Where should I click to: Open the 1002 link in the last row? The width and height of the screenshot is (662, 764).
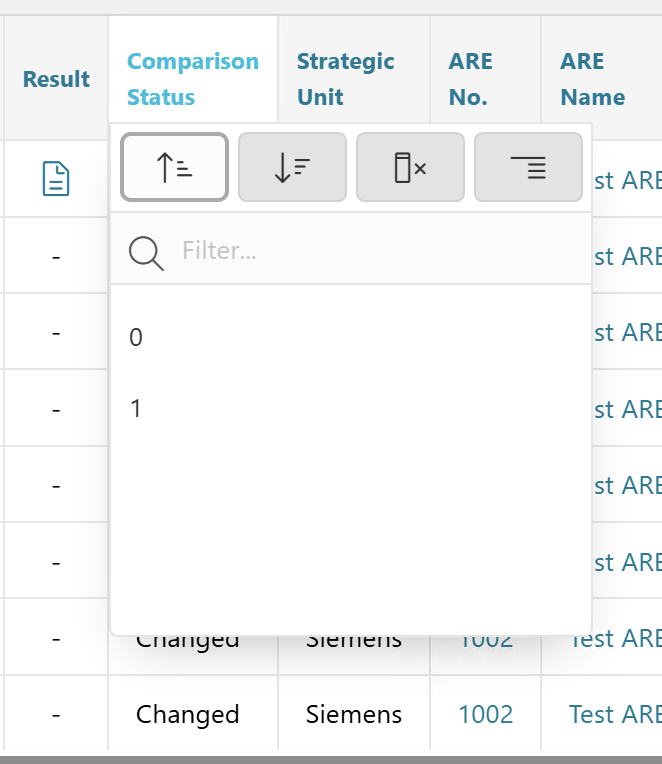(x=485, y=714)
